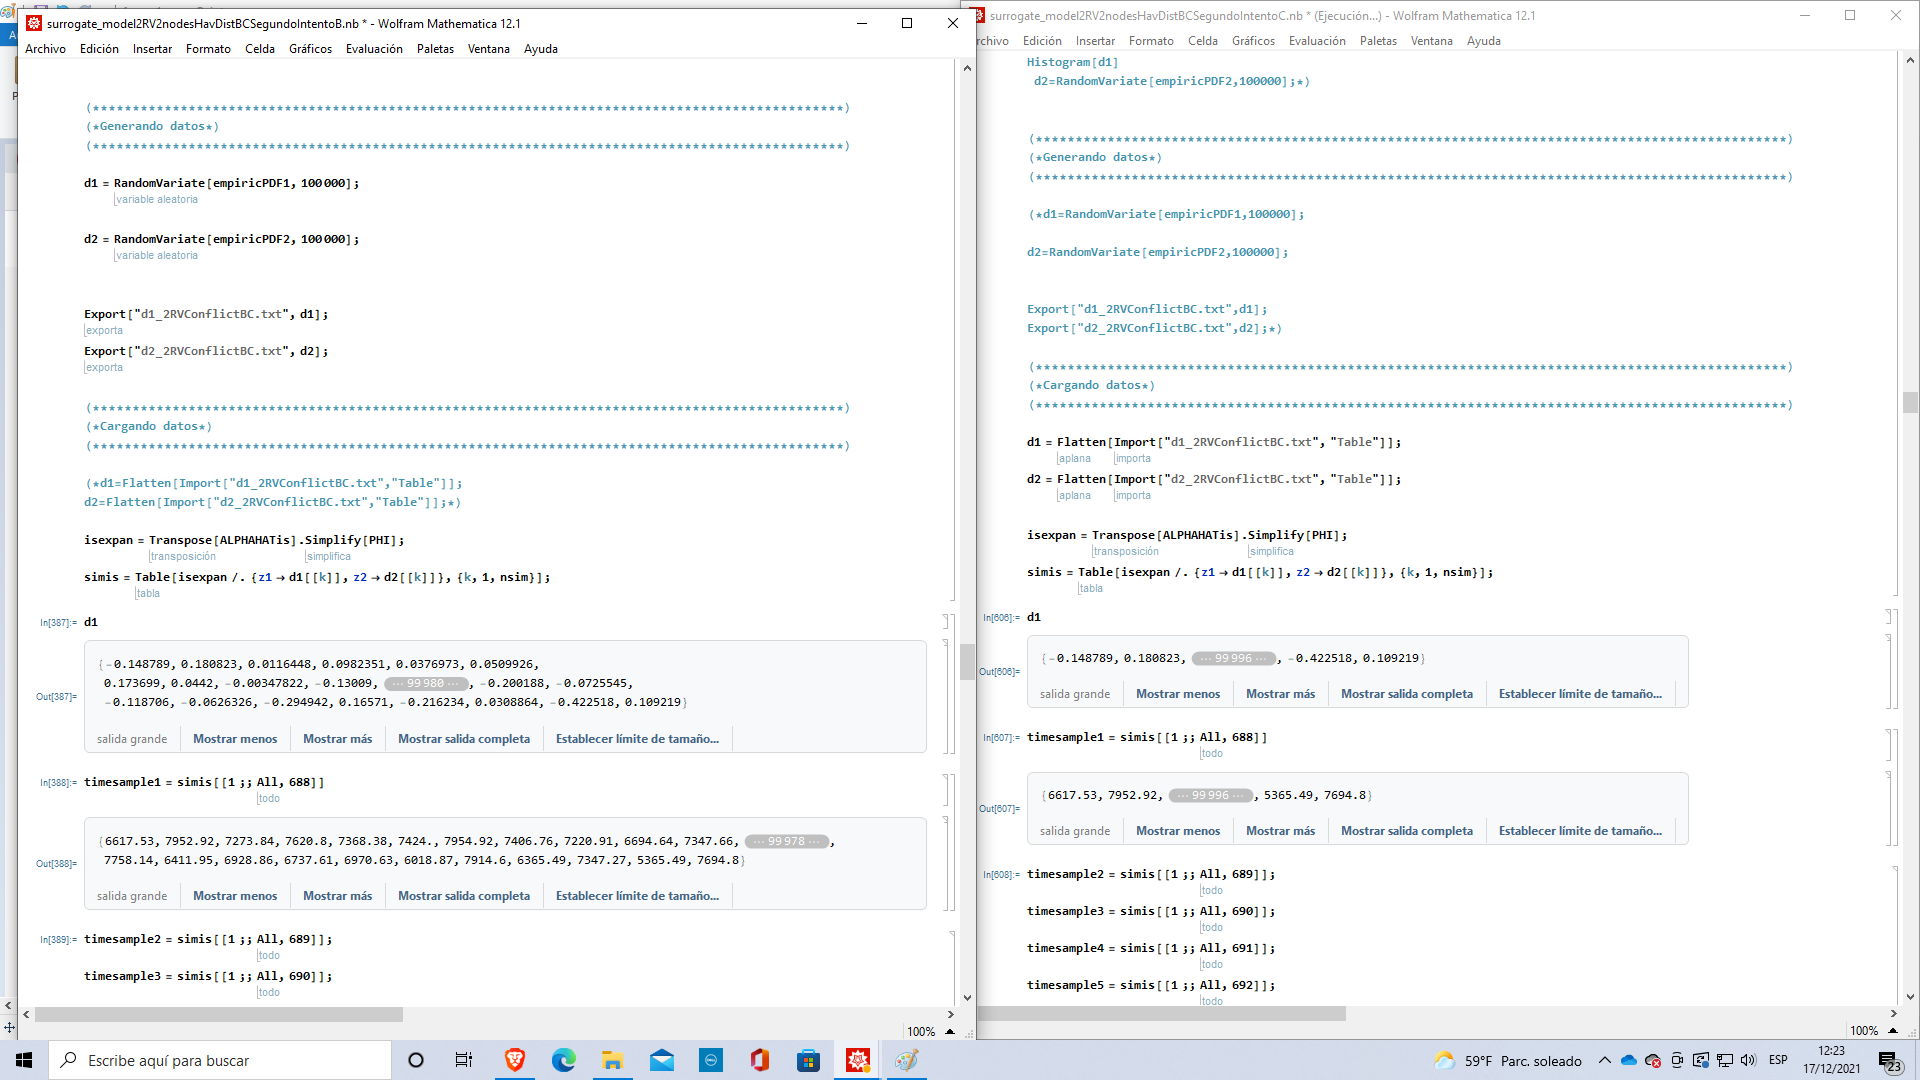
Task: Open Evaluación menu in right window
Action: coord(1317,41)
